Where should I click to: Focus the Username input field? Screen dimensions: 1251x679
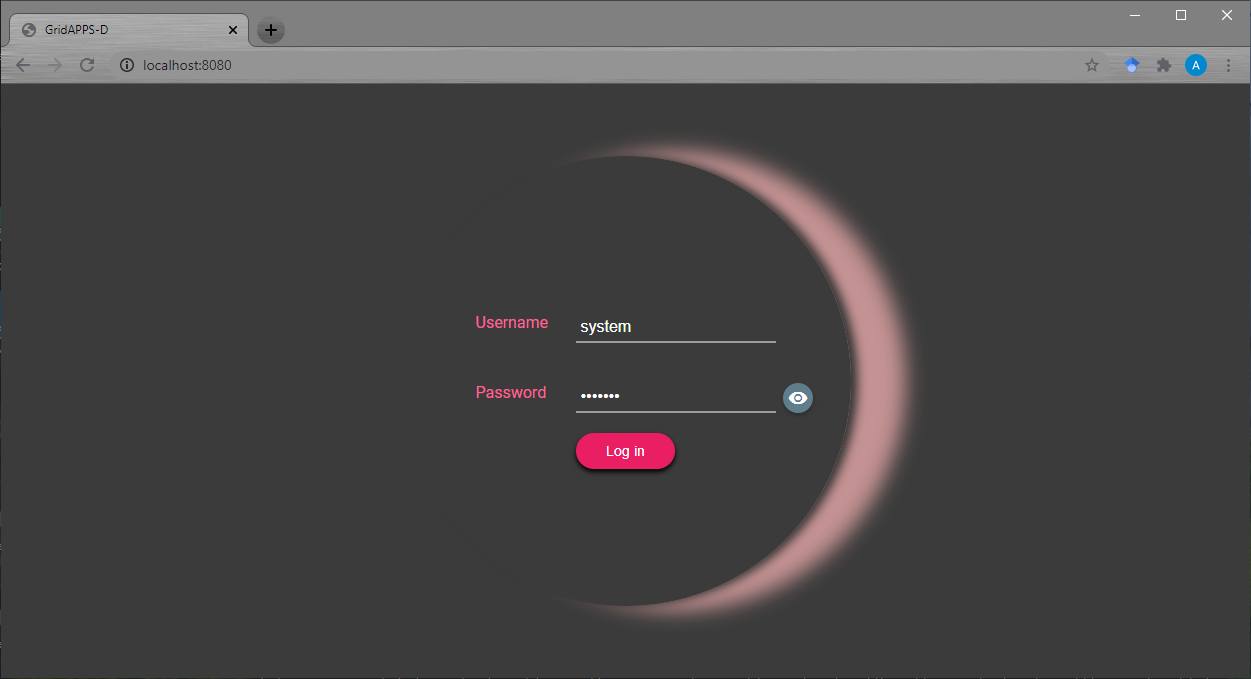tap(676, 327)
